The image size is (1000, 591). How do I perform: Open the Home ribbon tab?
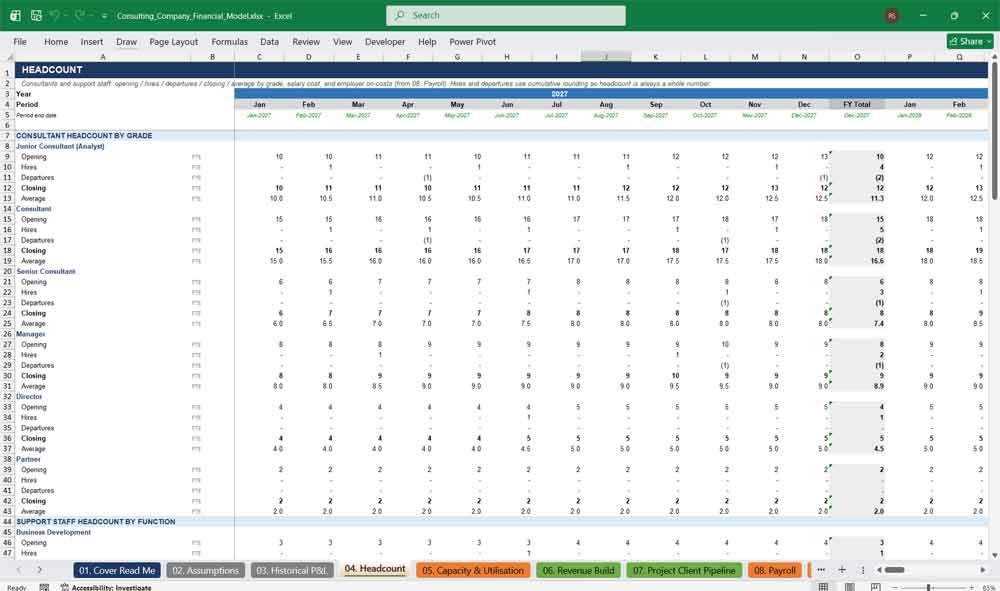(x=56, y=41)
